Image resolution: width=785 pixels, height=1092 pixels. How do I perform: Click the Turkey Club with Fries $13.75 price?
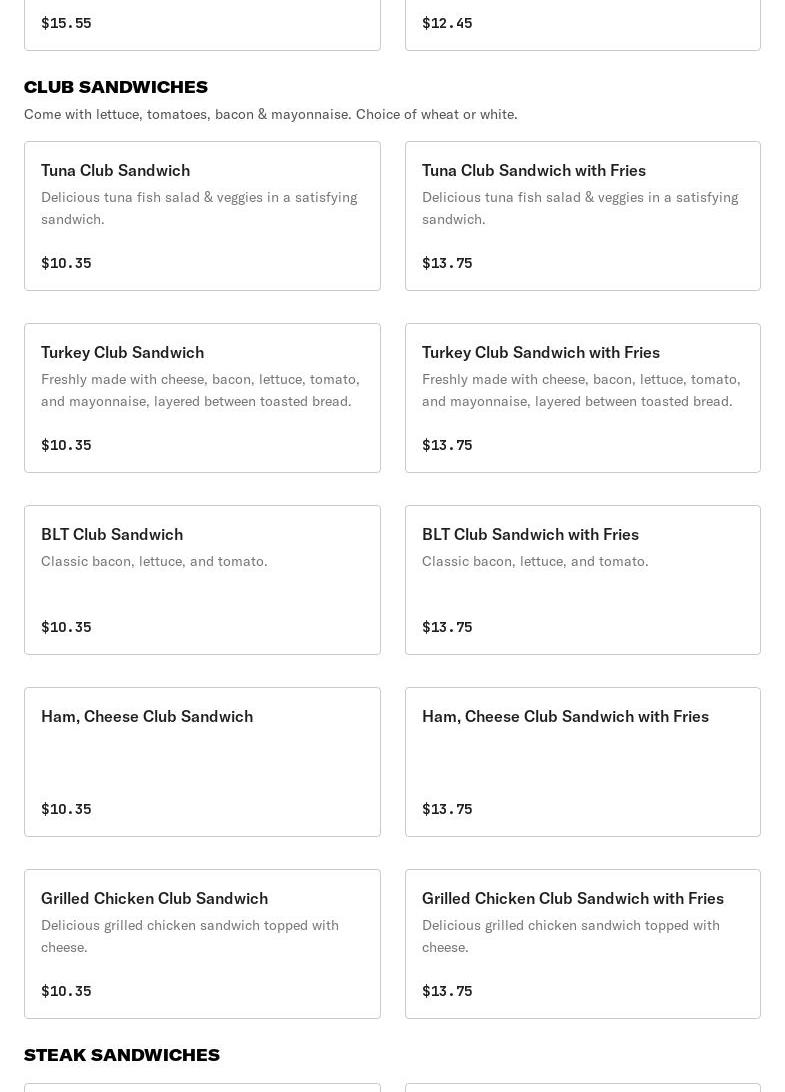pyautogui.click(x=447, y=445)
